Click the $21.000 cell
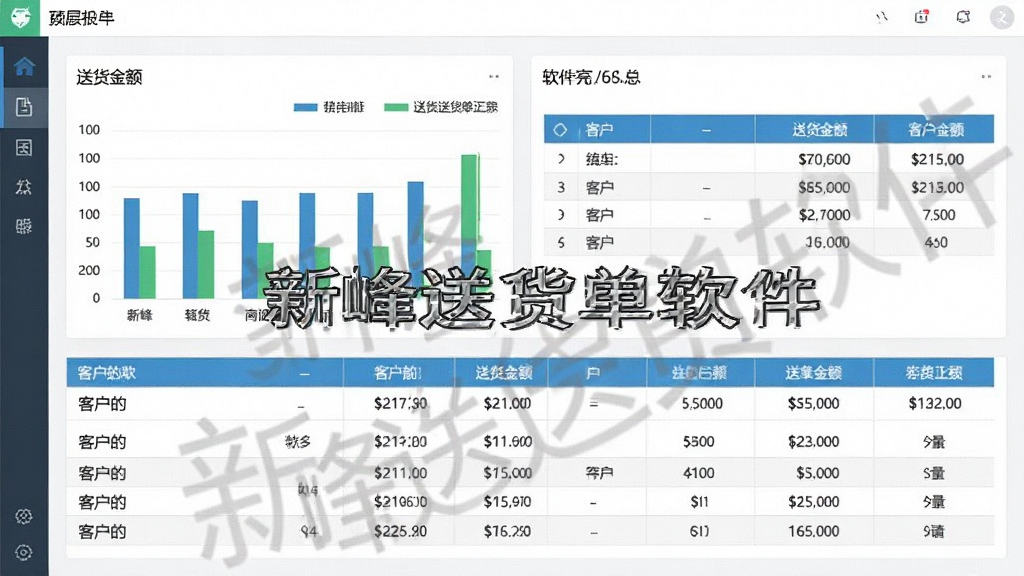Viewport: 1024px width, 576px height. (x=507, y=404)
